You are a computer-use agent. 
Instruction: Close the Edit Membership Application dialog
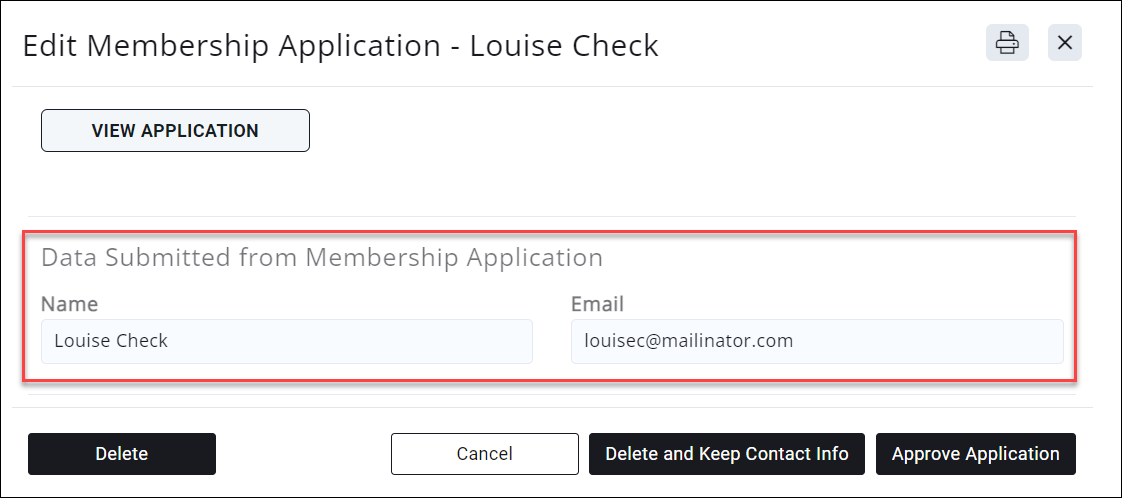(1065, 43)
